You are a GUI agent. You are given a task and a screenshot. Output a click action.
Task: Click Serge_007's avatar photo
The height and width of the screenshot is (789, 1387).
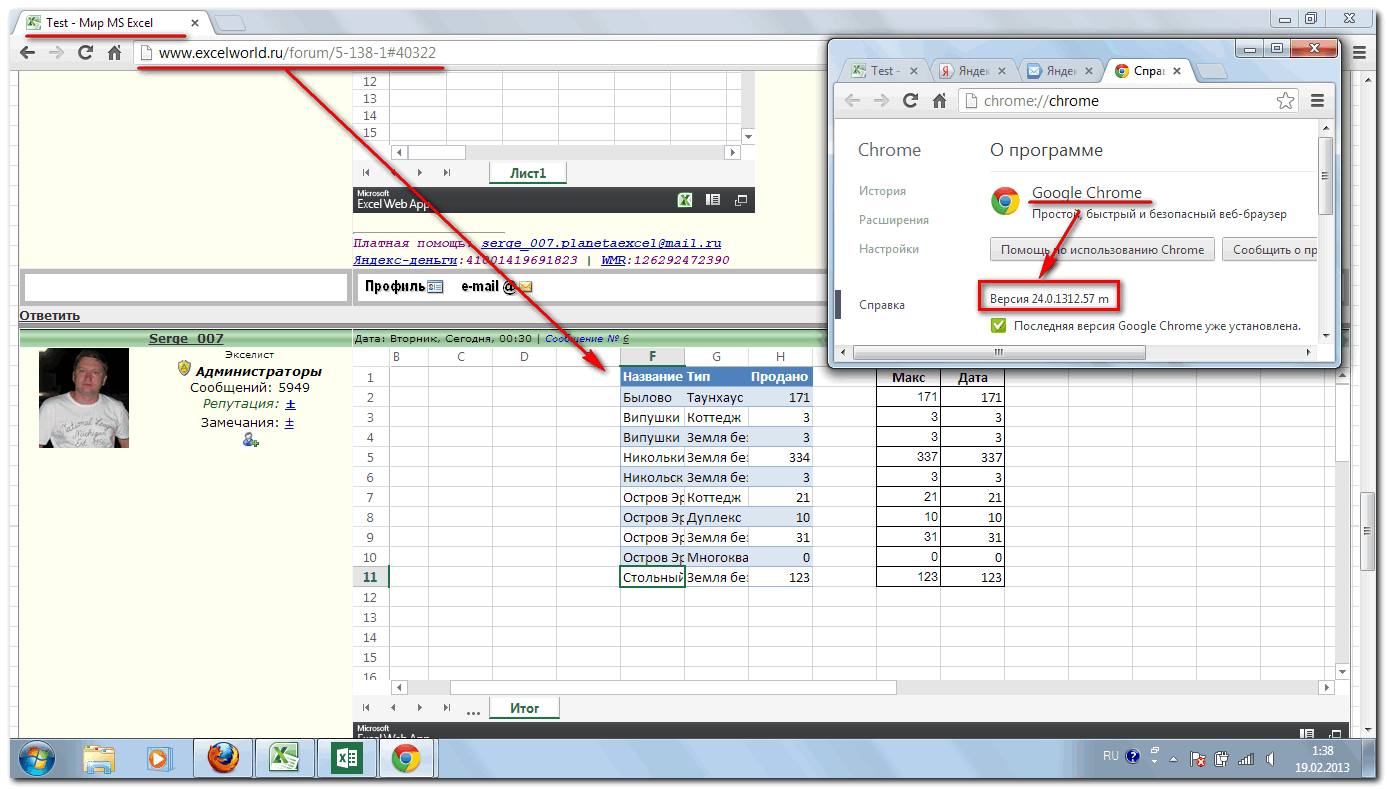coord(84,398)
